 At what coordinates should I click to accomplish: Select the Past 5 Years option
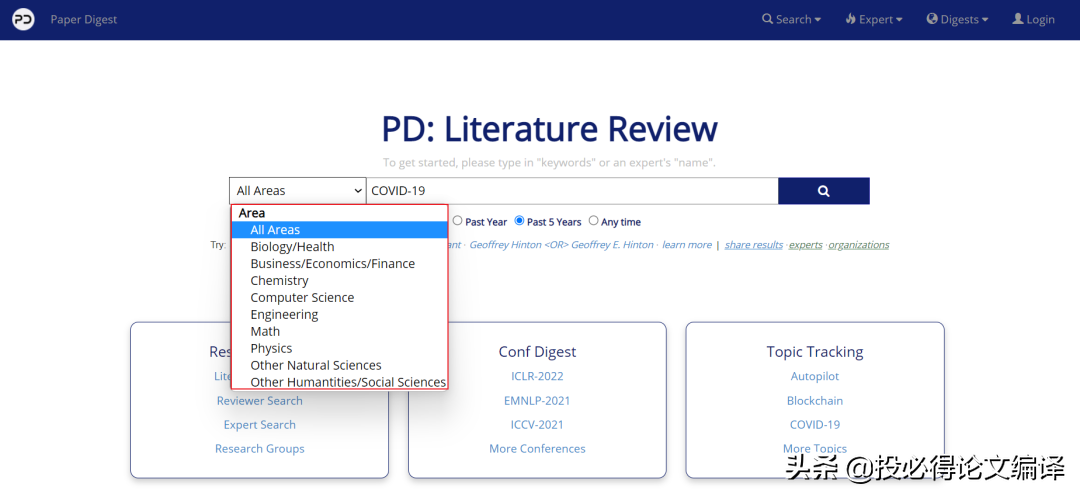click(520, 221)
